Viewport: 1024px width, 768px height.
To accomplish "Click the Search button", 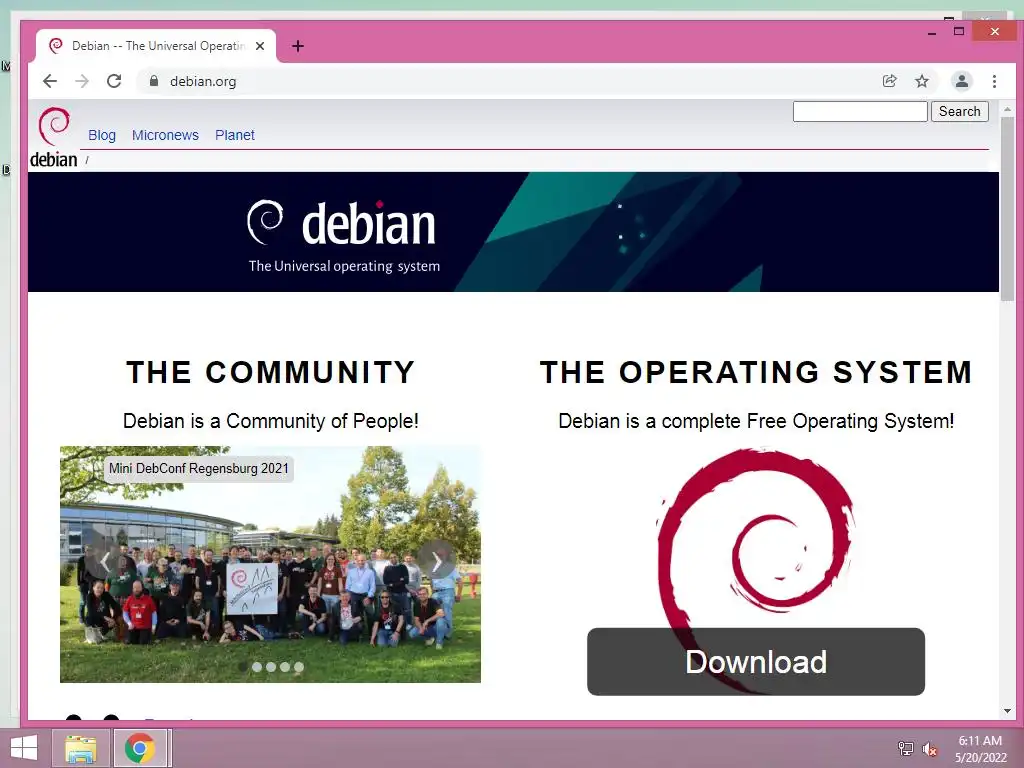I will click(x=959, y=112).
